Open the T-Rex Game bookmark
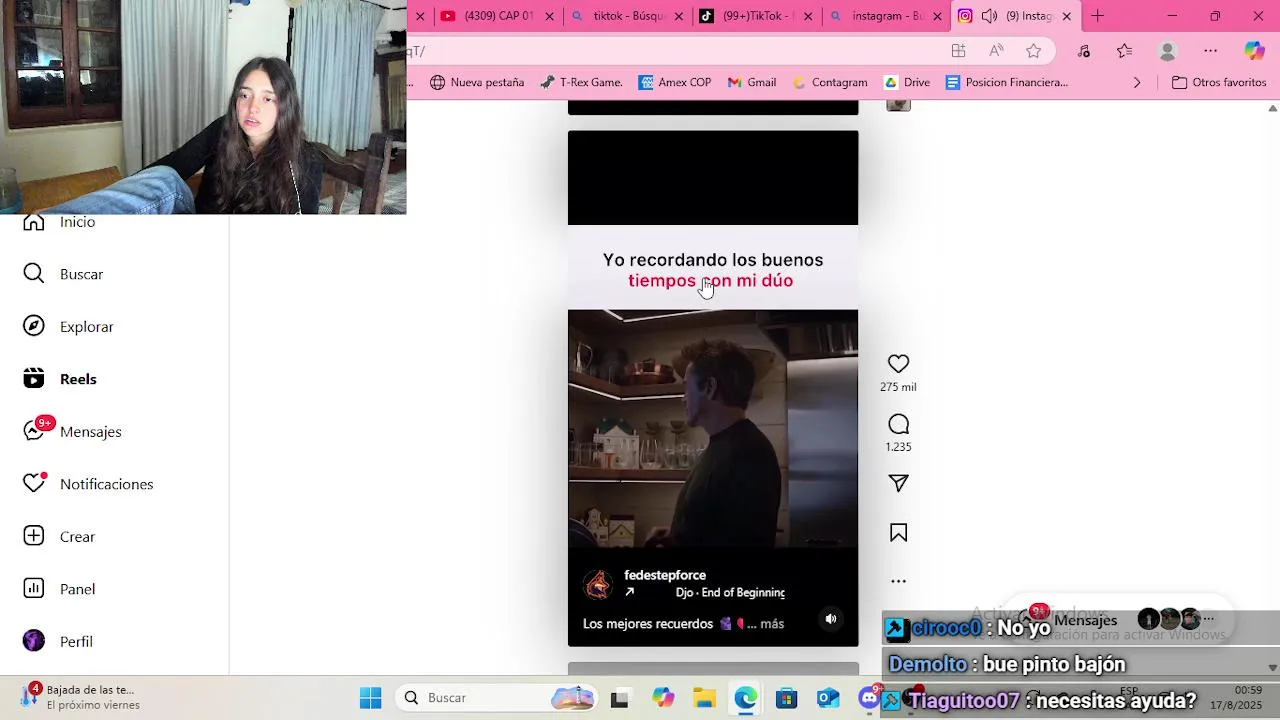 click(581, 83)
